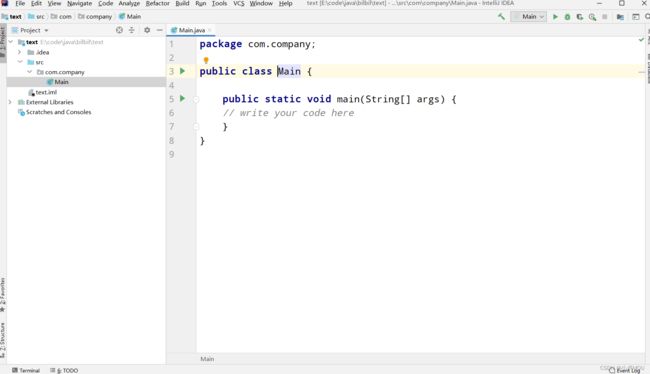Open the Tools menu
The height and width of the screenshot is (374, 650).
click(x=220, y=3)
